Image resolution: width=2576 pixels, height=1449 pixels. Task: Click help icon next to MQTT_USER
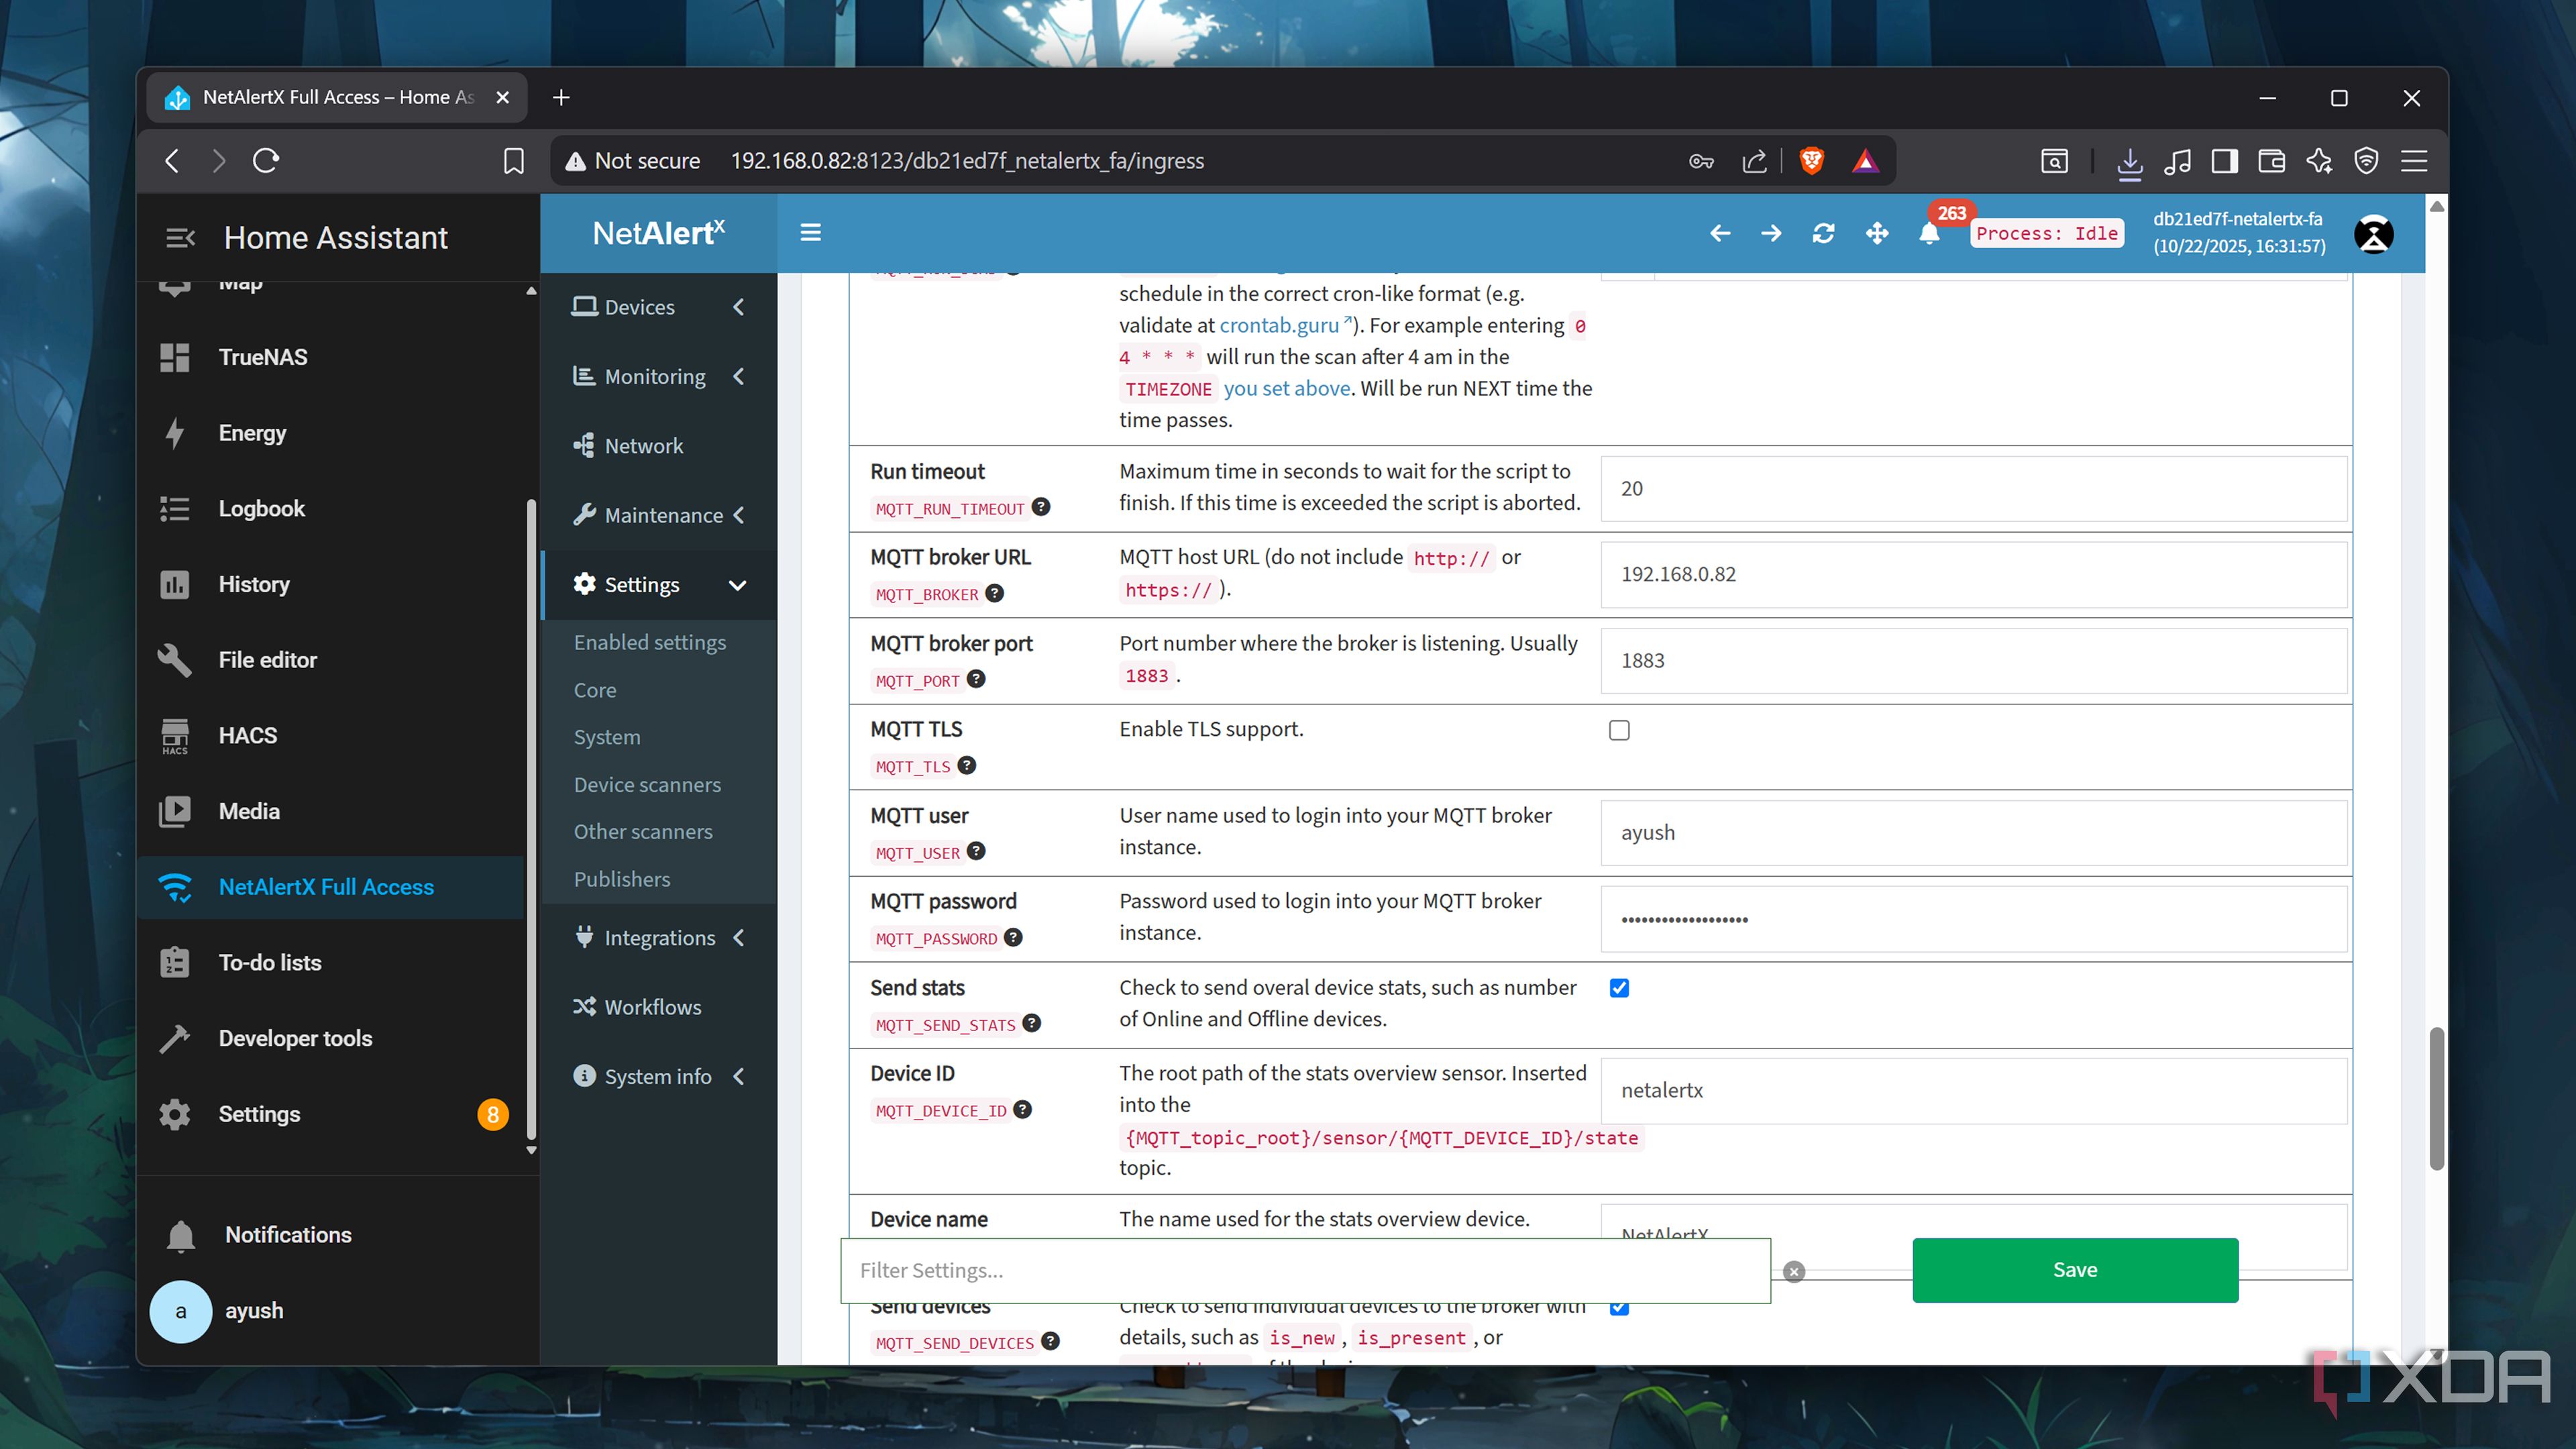[x=976, y=851]
